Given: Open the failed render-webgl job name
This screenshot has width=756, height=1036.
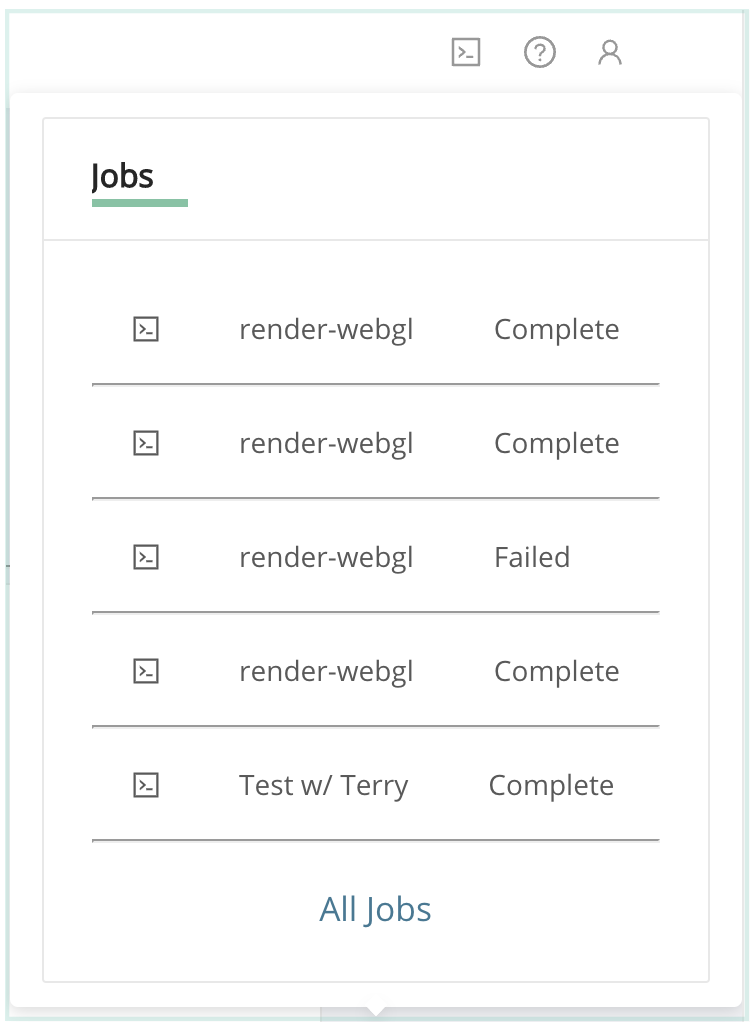Looking at the screenshot, I should [326, 557].
